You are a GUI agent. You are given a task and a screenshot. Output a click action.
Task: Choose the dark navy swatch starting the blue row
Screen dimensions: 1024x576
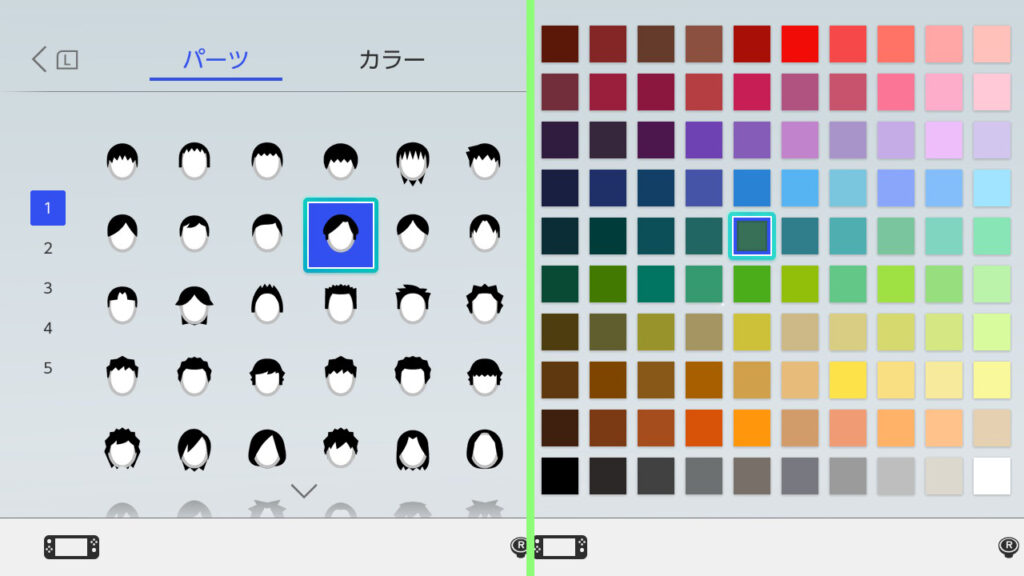tap(560, 188)
